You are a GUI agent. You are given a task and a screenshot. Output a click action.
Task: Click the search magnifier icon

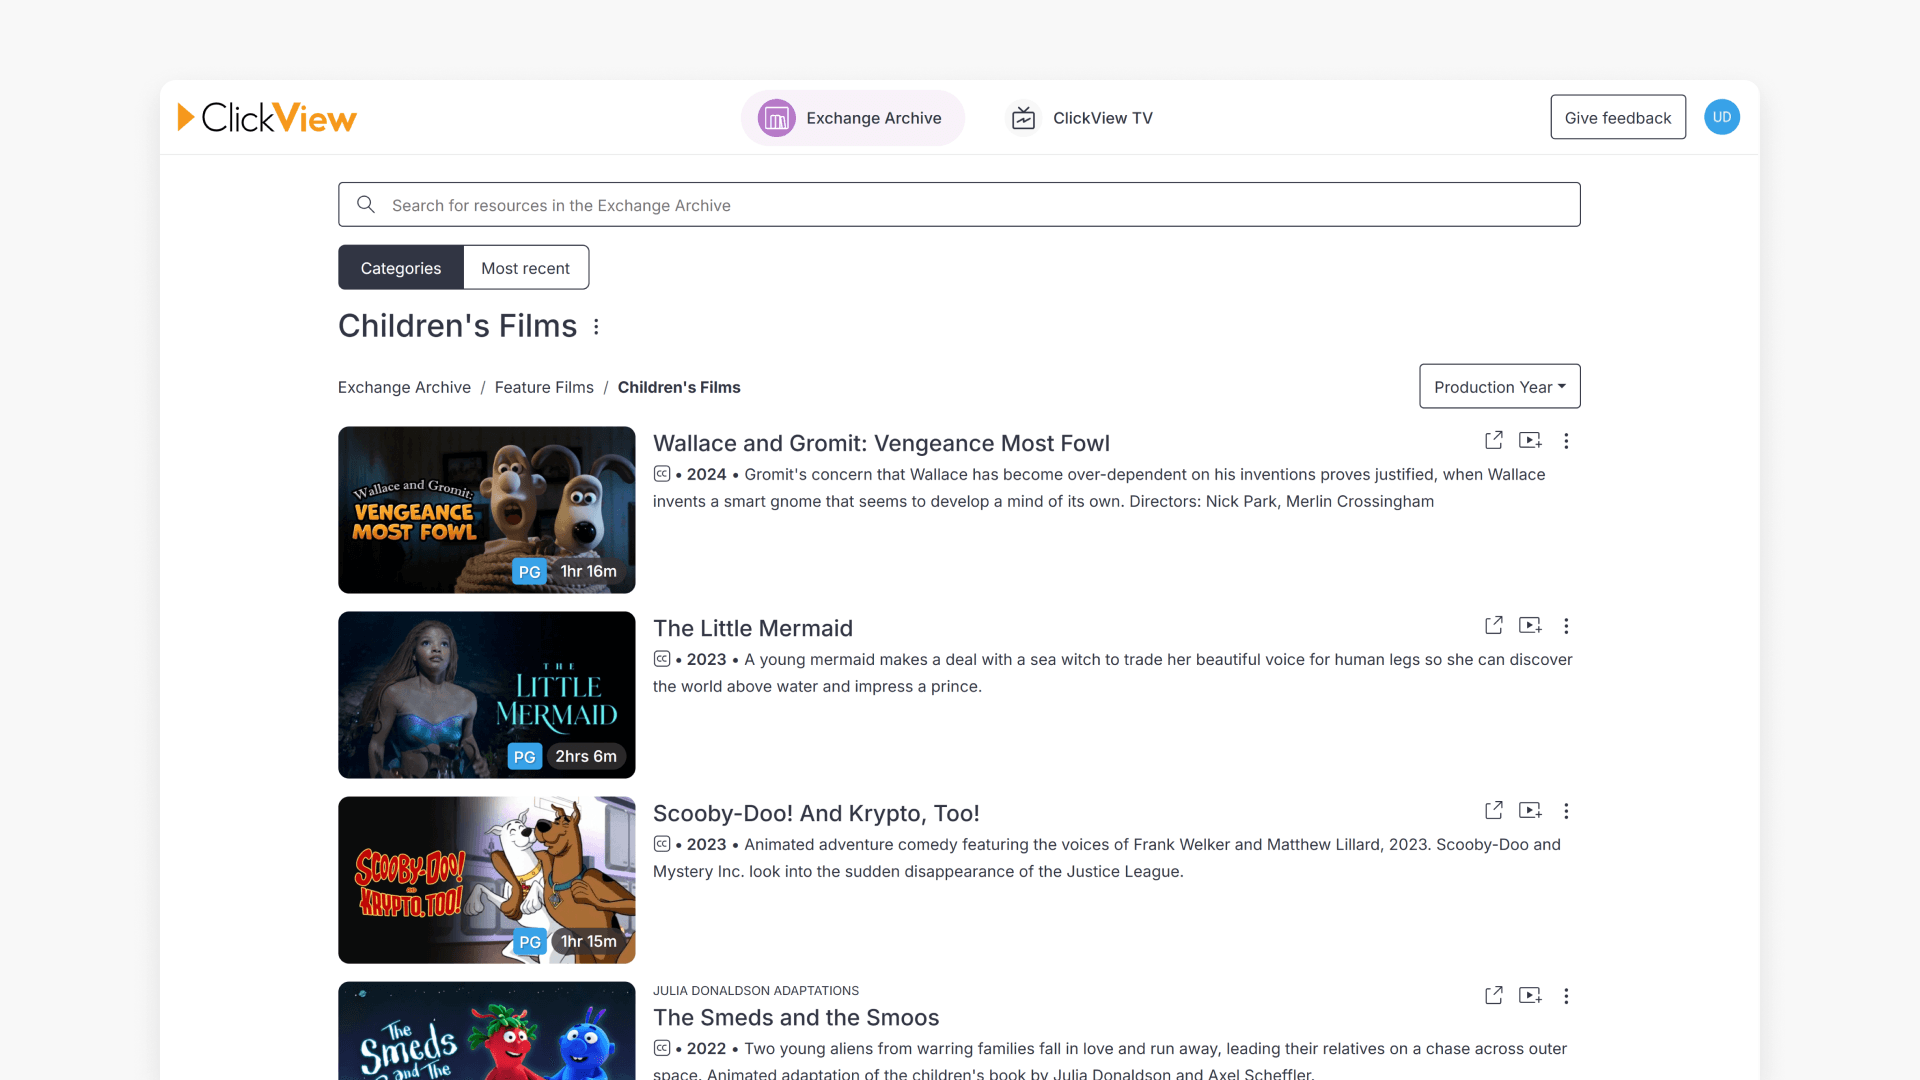(x=366, y=205)
